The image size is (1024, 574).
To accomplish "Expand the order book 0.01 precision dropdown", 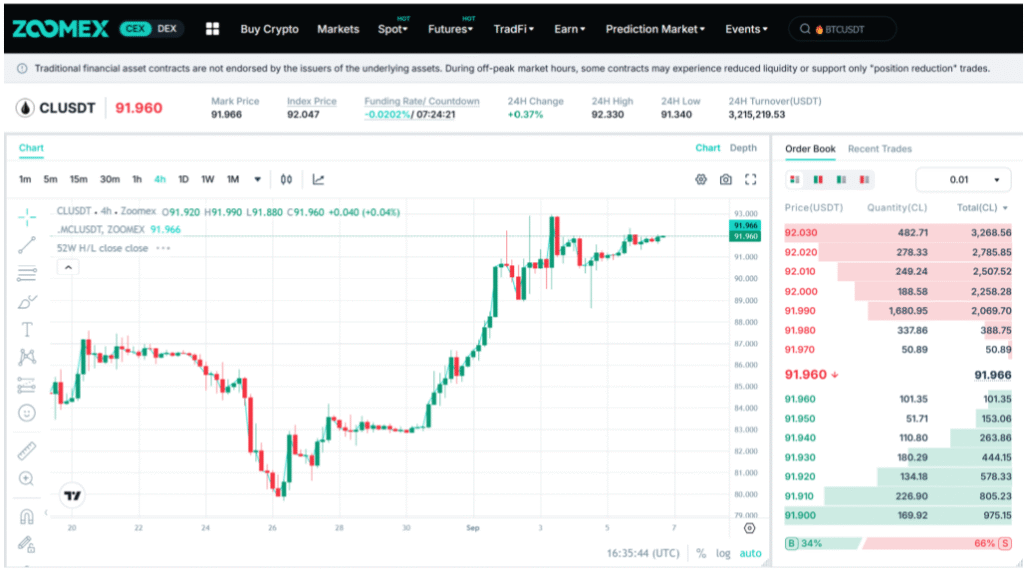I will click(x=963, y=180).
